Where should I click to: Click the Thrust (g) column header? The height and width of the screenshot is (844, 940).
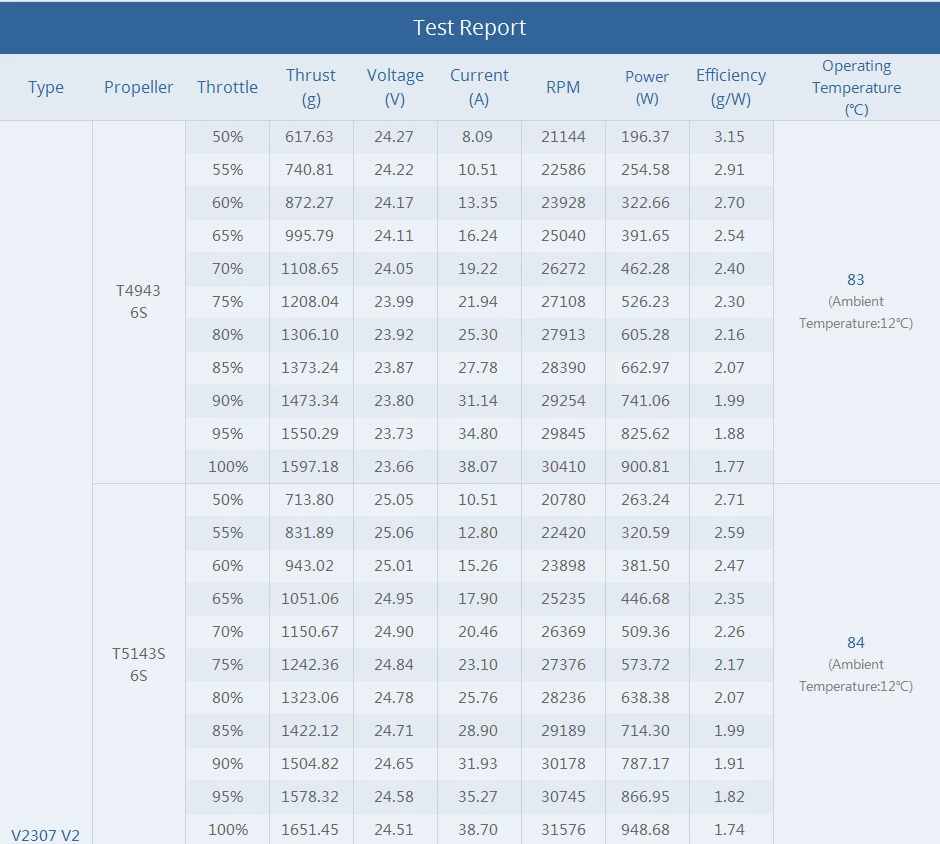(311, 87)
